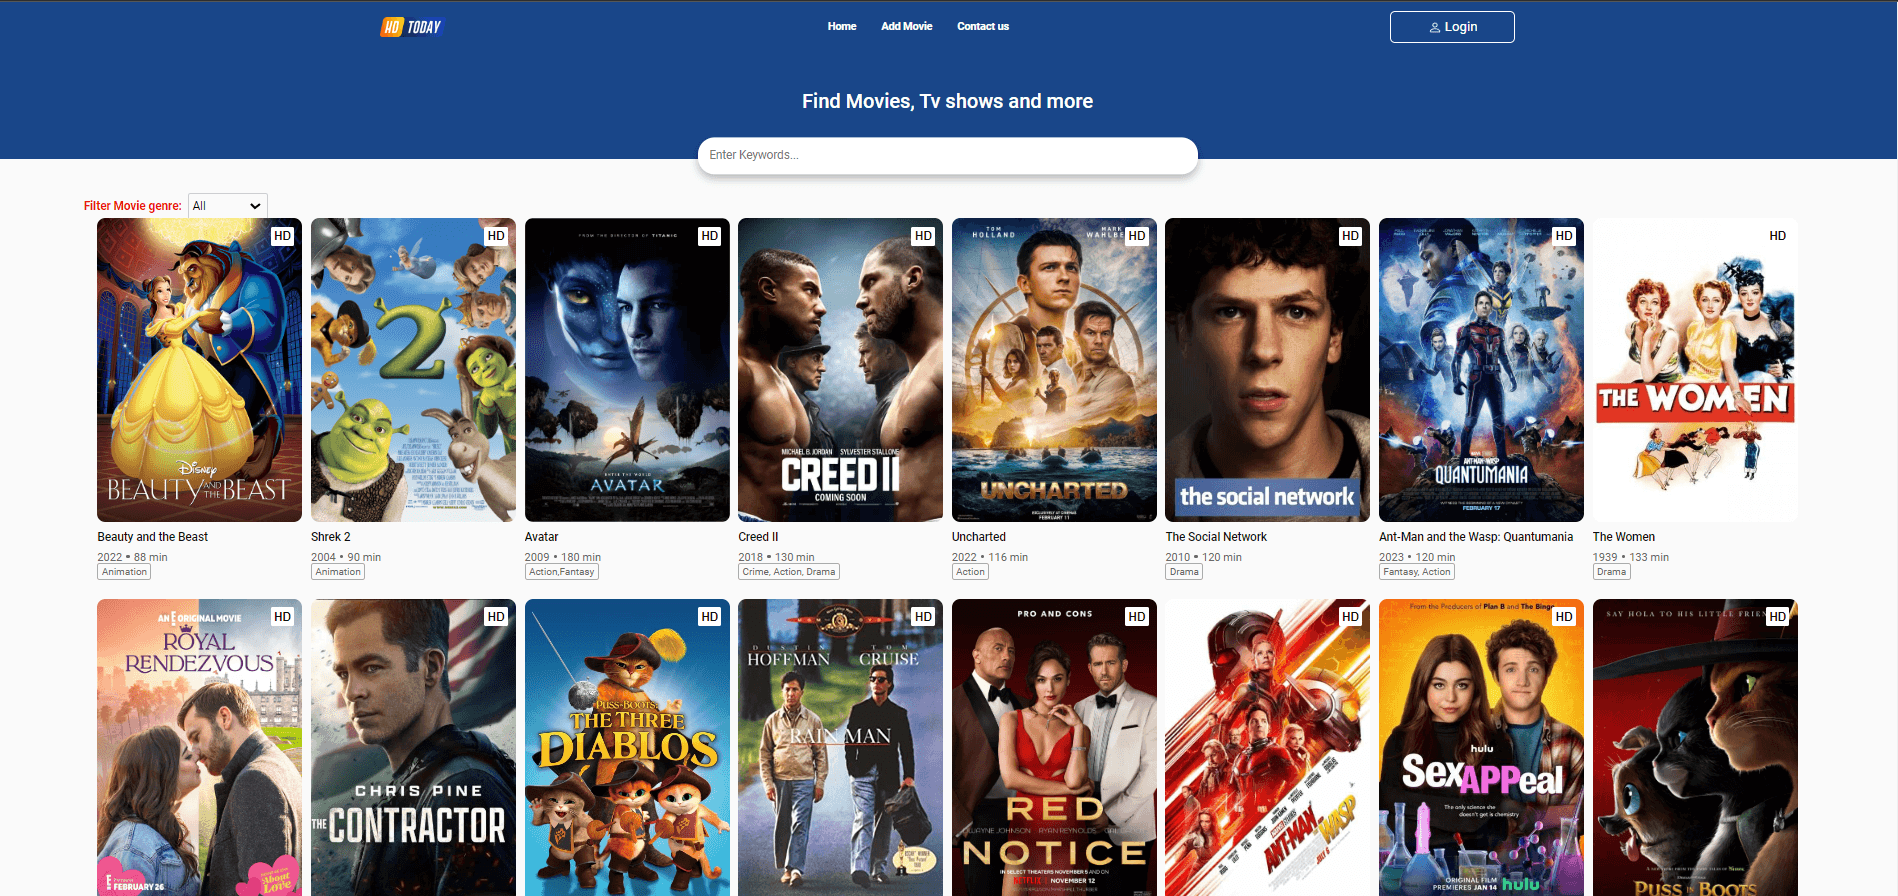Open the Avatar movie poster
Image resolution: width=1898 pixels, height=896 pixels.
pos(627,370)
